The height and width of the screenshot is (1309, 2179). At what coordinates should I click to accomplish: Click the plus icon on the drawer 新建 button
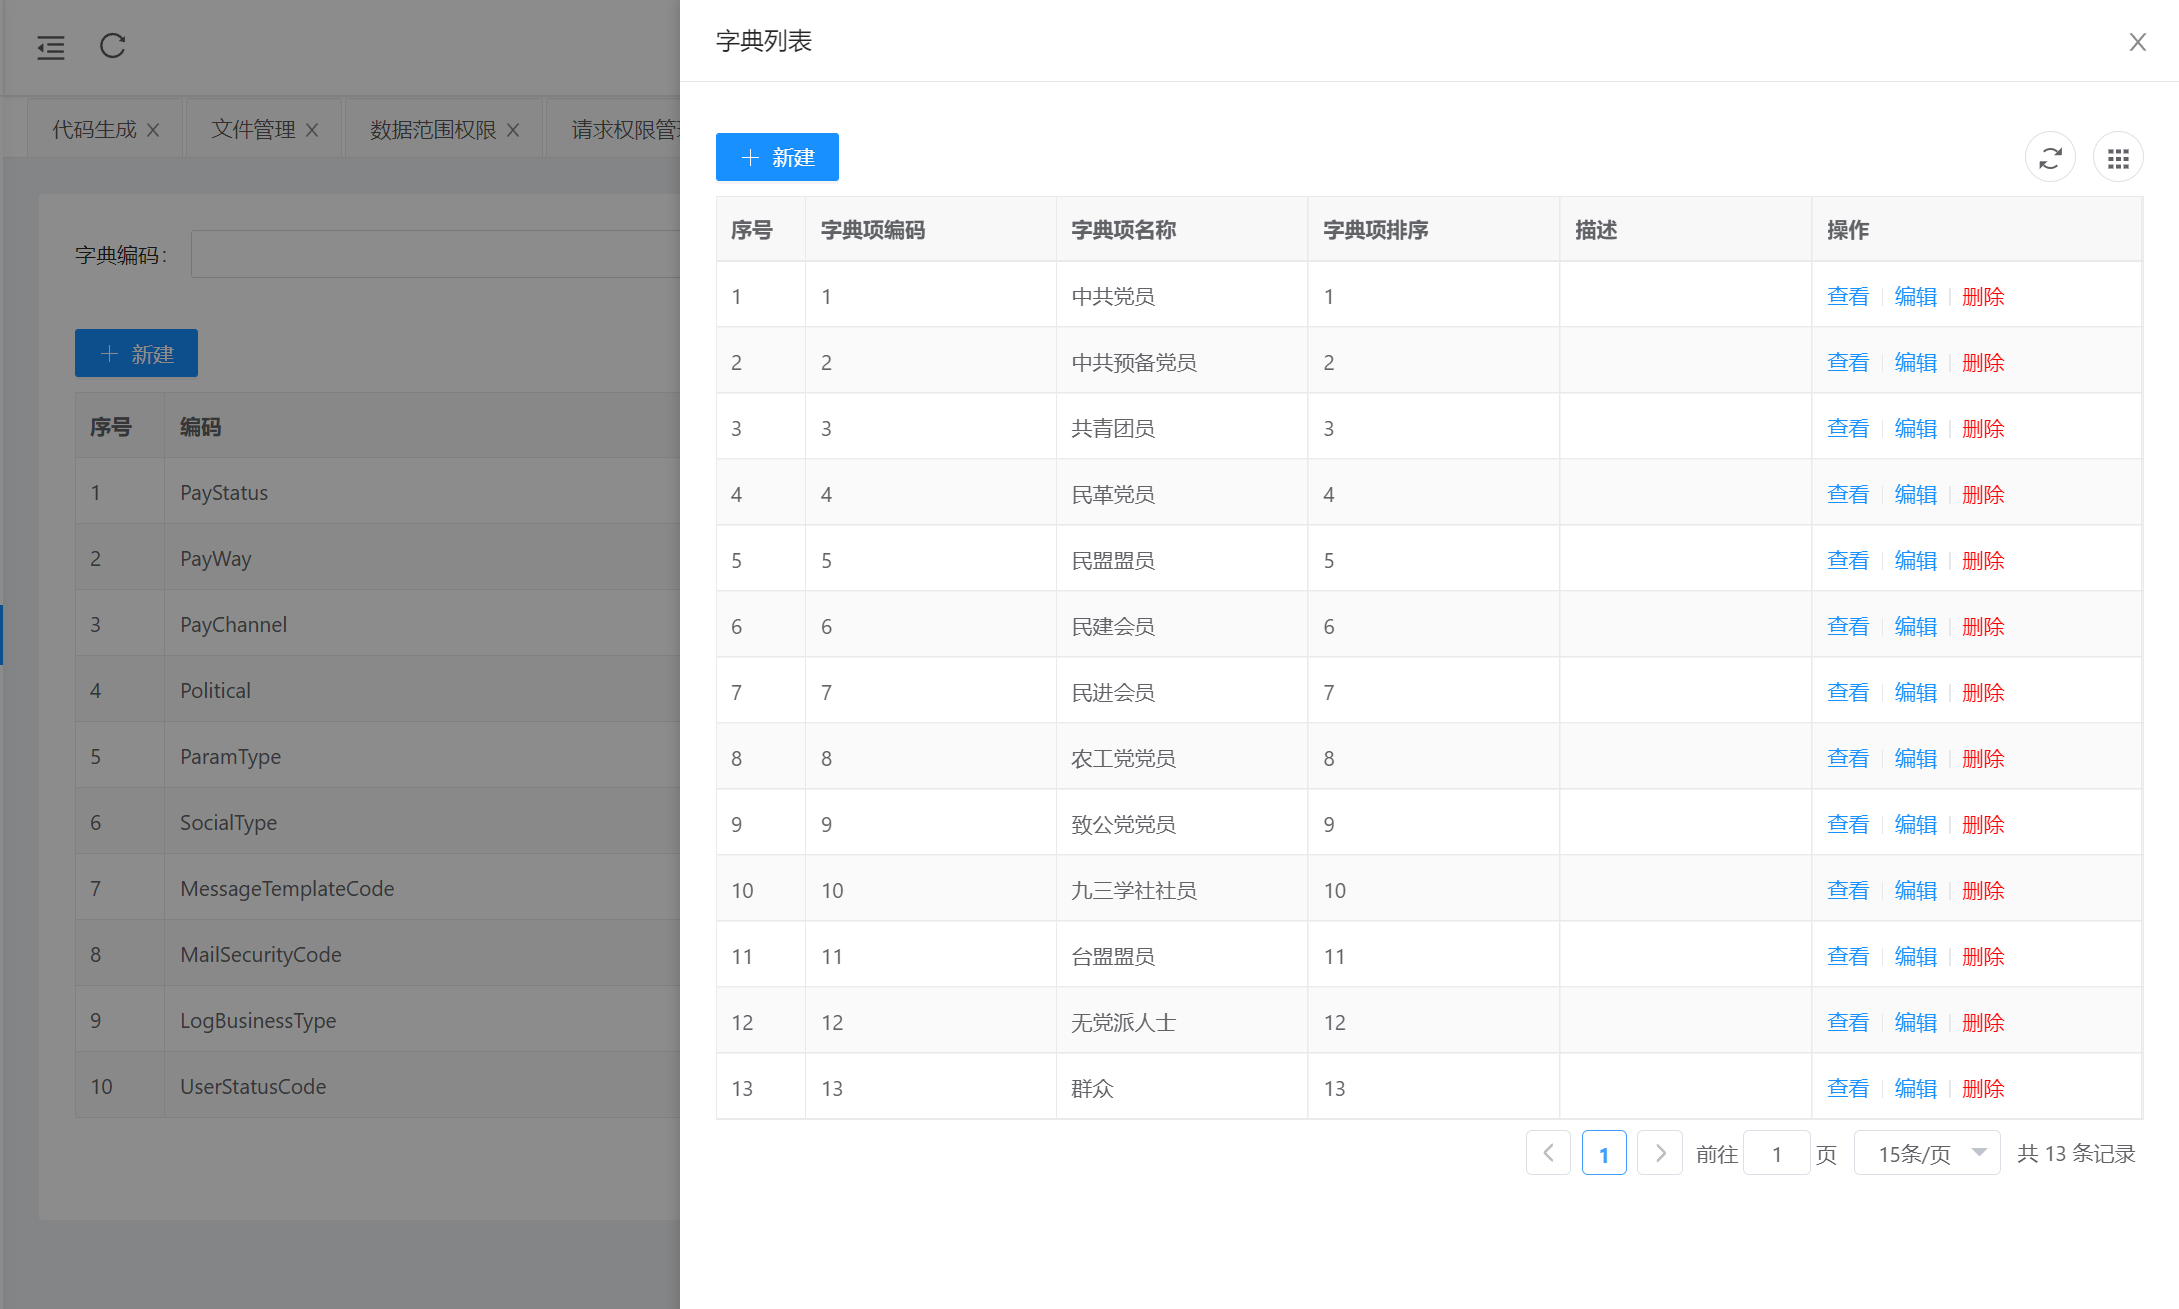tap(748, 157)
